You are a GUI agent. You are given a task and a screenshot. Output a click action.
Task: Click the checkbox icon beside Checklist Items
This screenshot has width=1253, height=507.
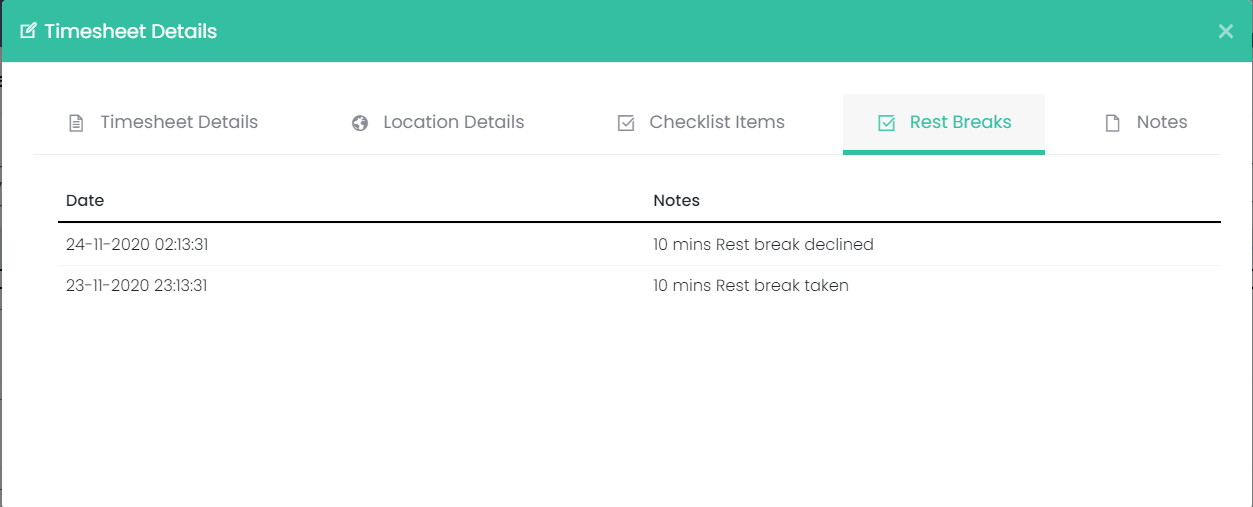[626, 123]
